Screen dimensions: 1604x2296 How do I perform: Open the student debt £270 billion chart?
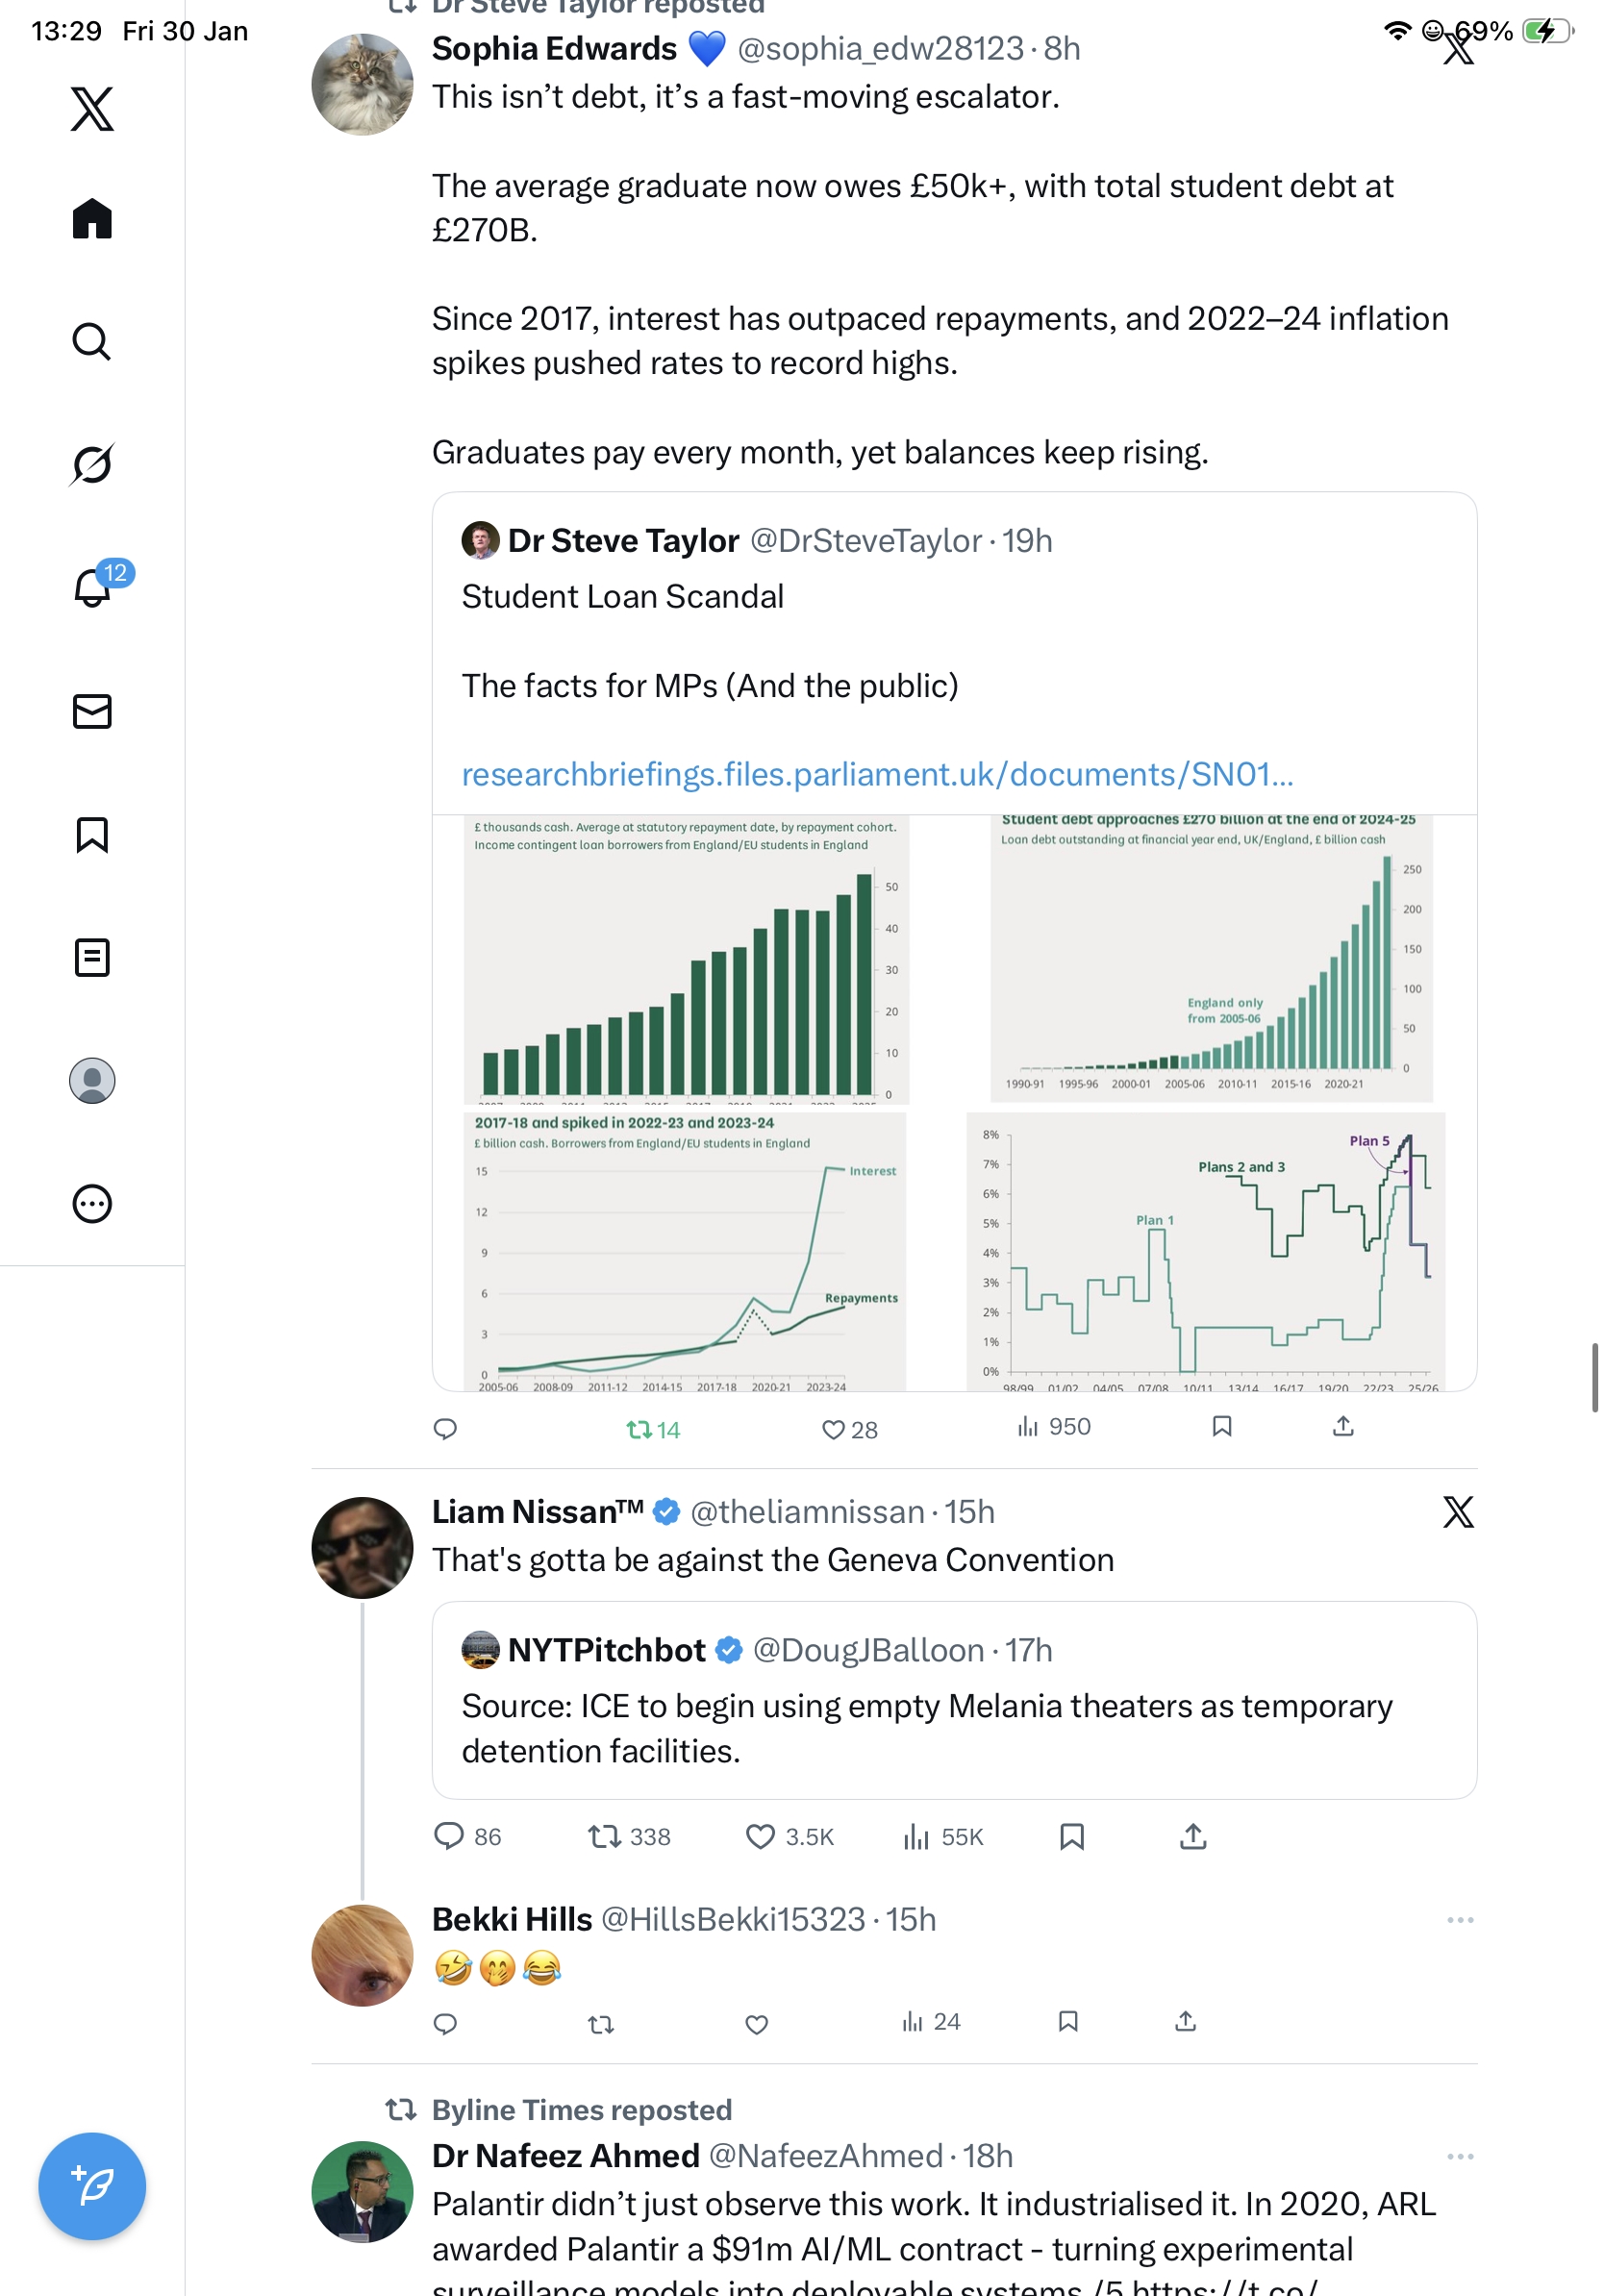coord(1210,960)
